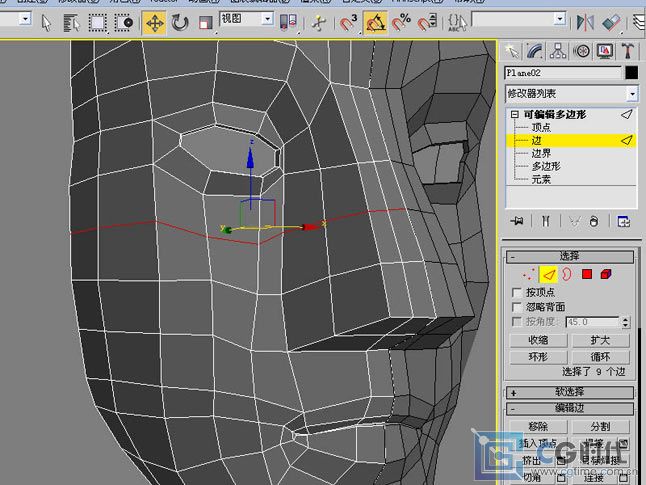Open the Select by Name list tool

72,23
